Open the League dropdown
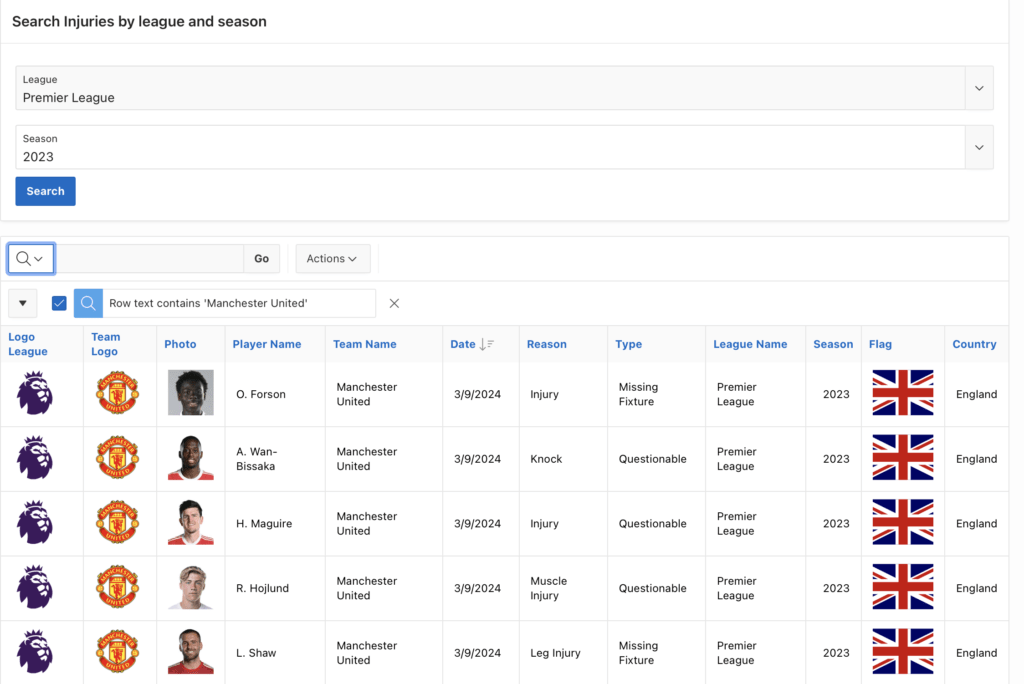 coord(979,88)
